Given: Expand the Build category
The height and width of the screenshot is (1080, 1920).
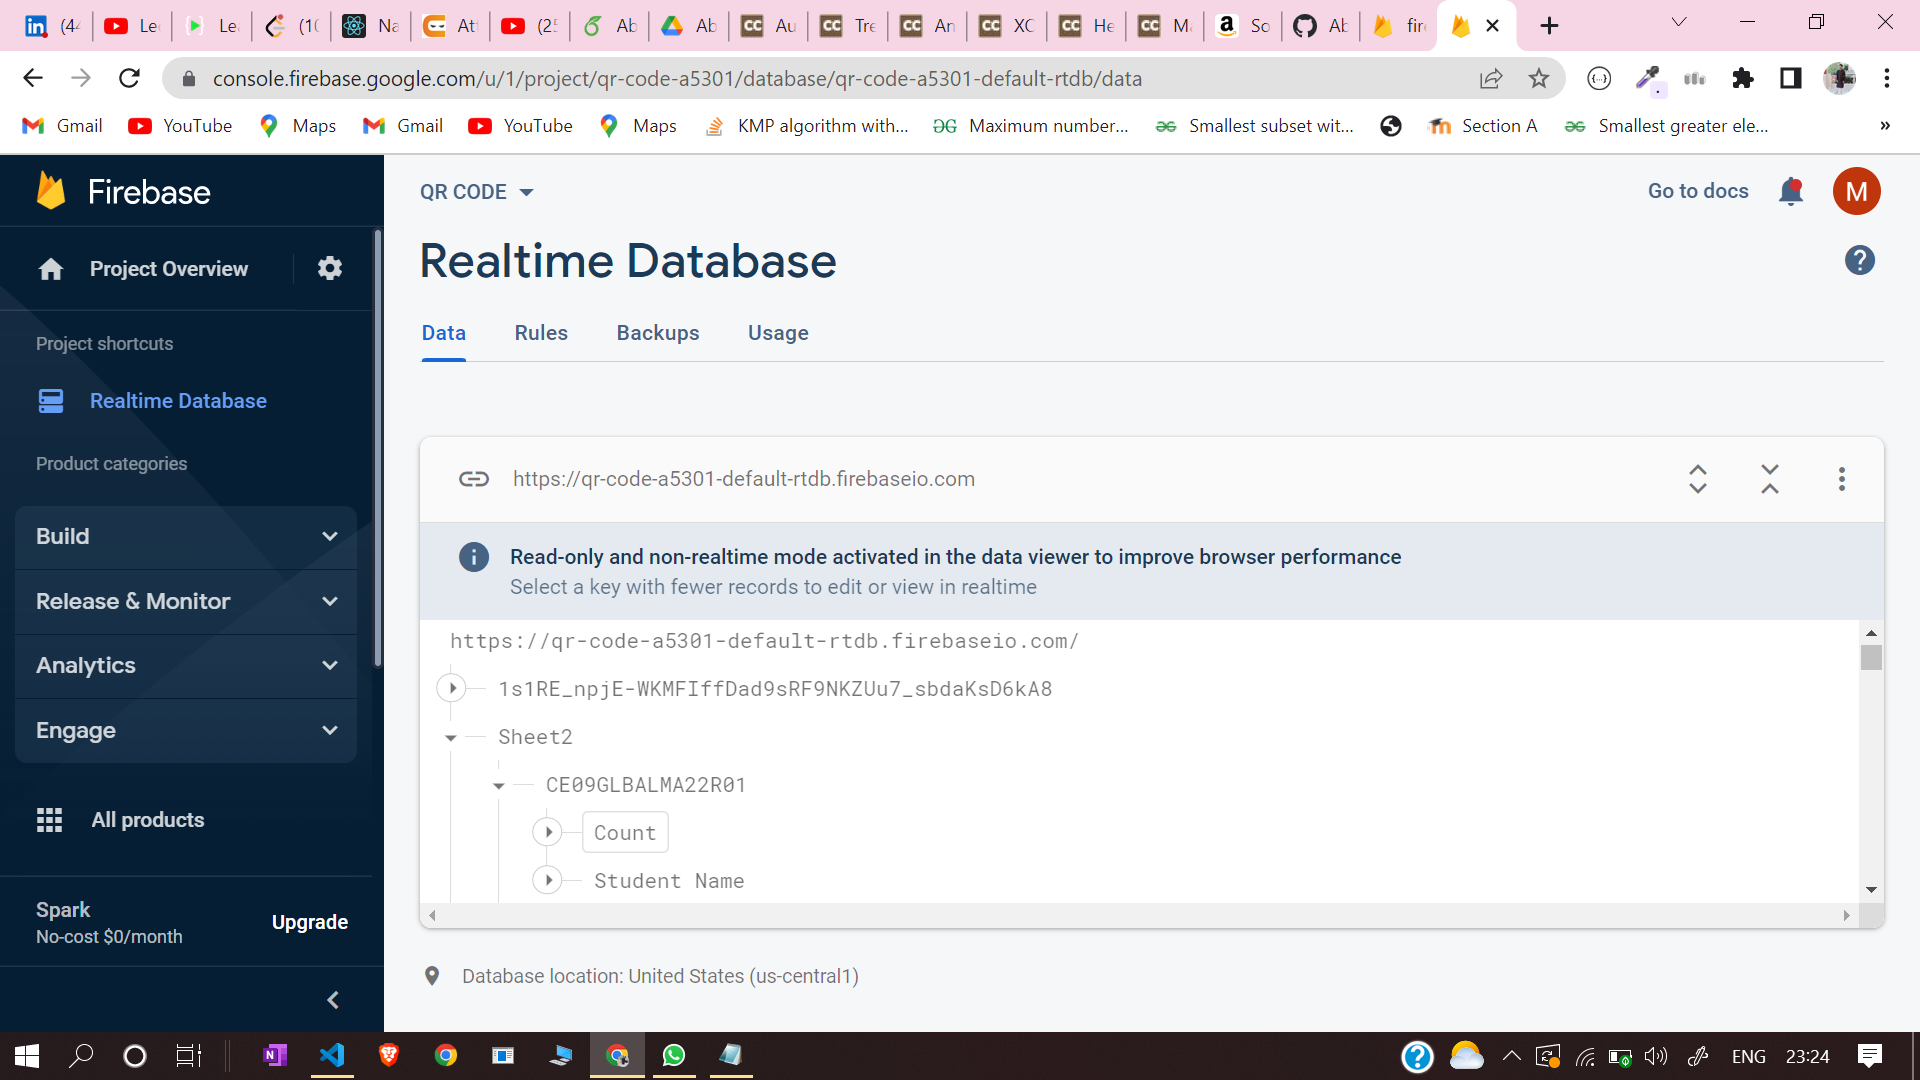Looking at the screenshot, I should pos(186,537).
